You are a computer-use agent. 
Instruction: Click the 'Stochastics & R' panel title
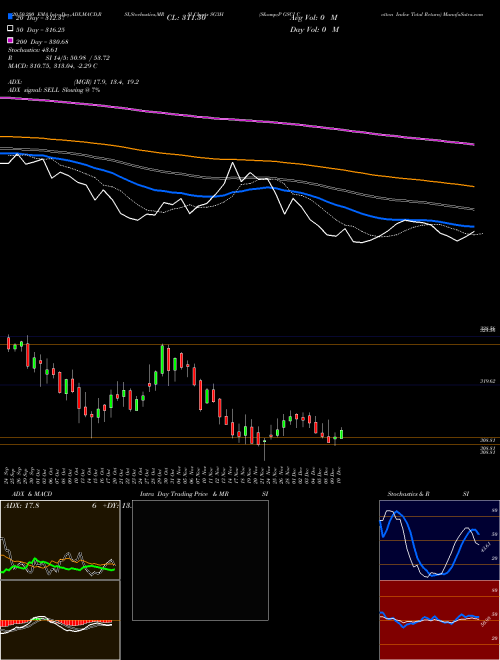[408, 494]
